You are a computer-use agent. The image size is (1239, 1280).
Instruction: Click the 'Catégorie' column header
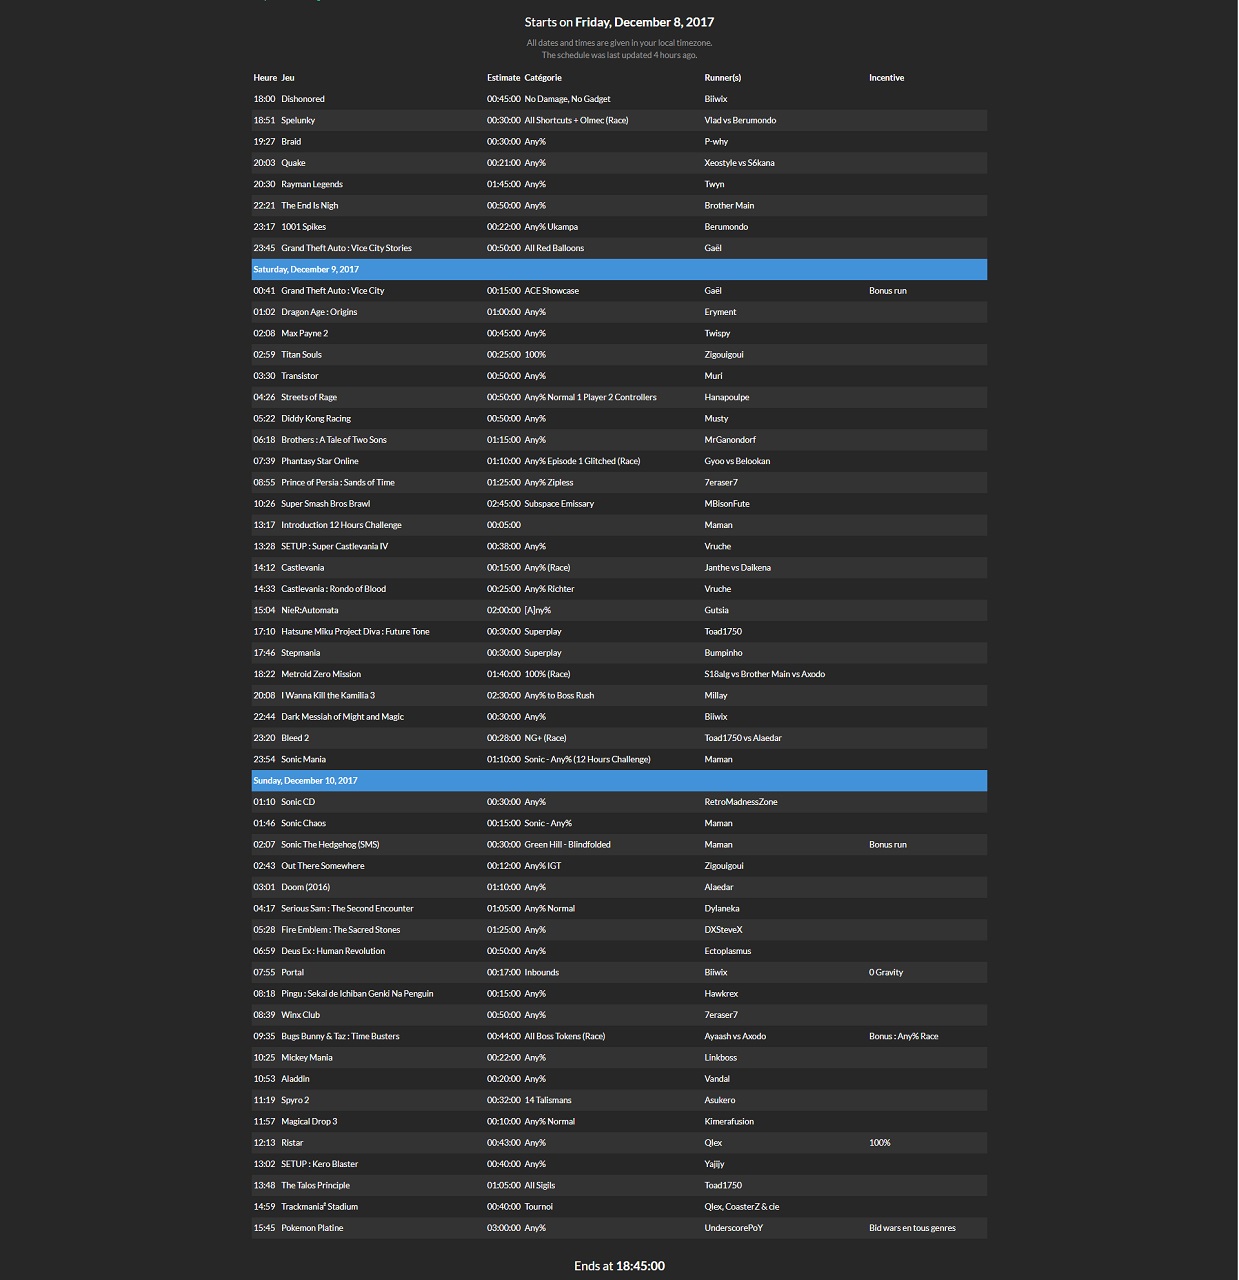pos(543,78)
